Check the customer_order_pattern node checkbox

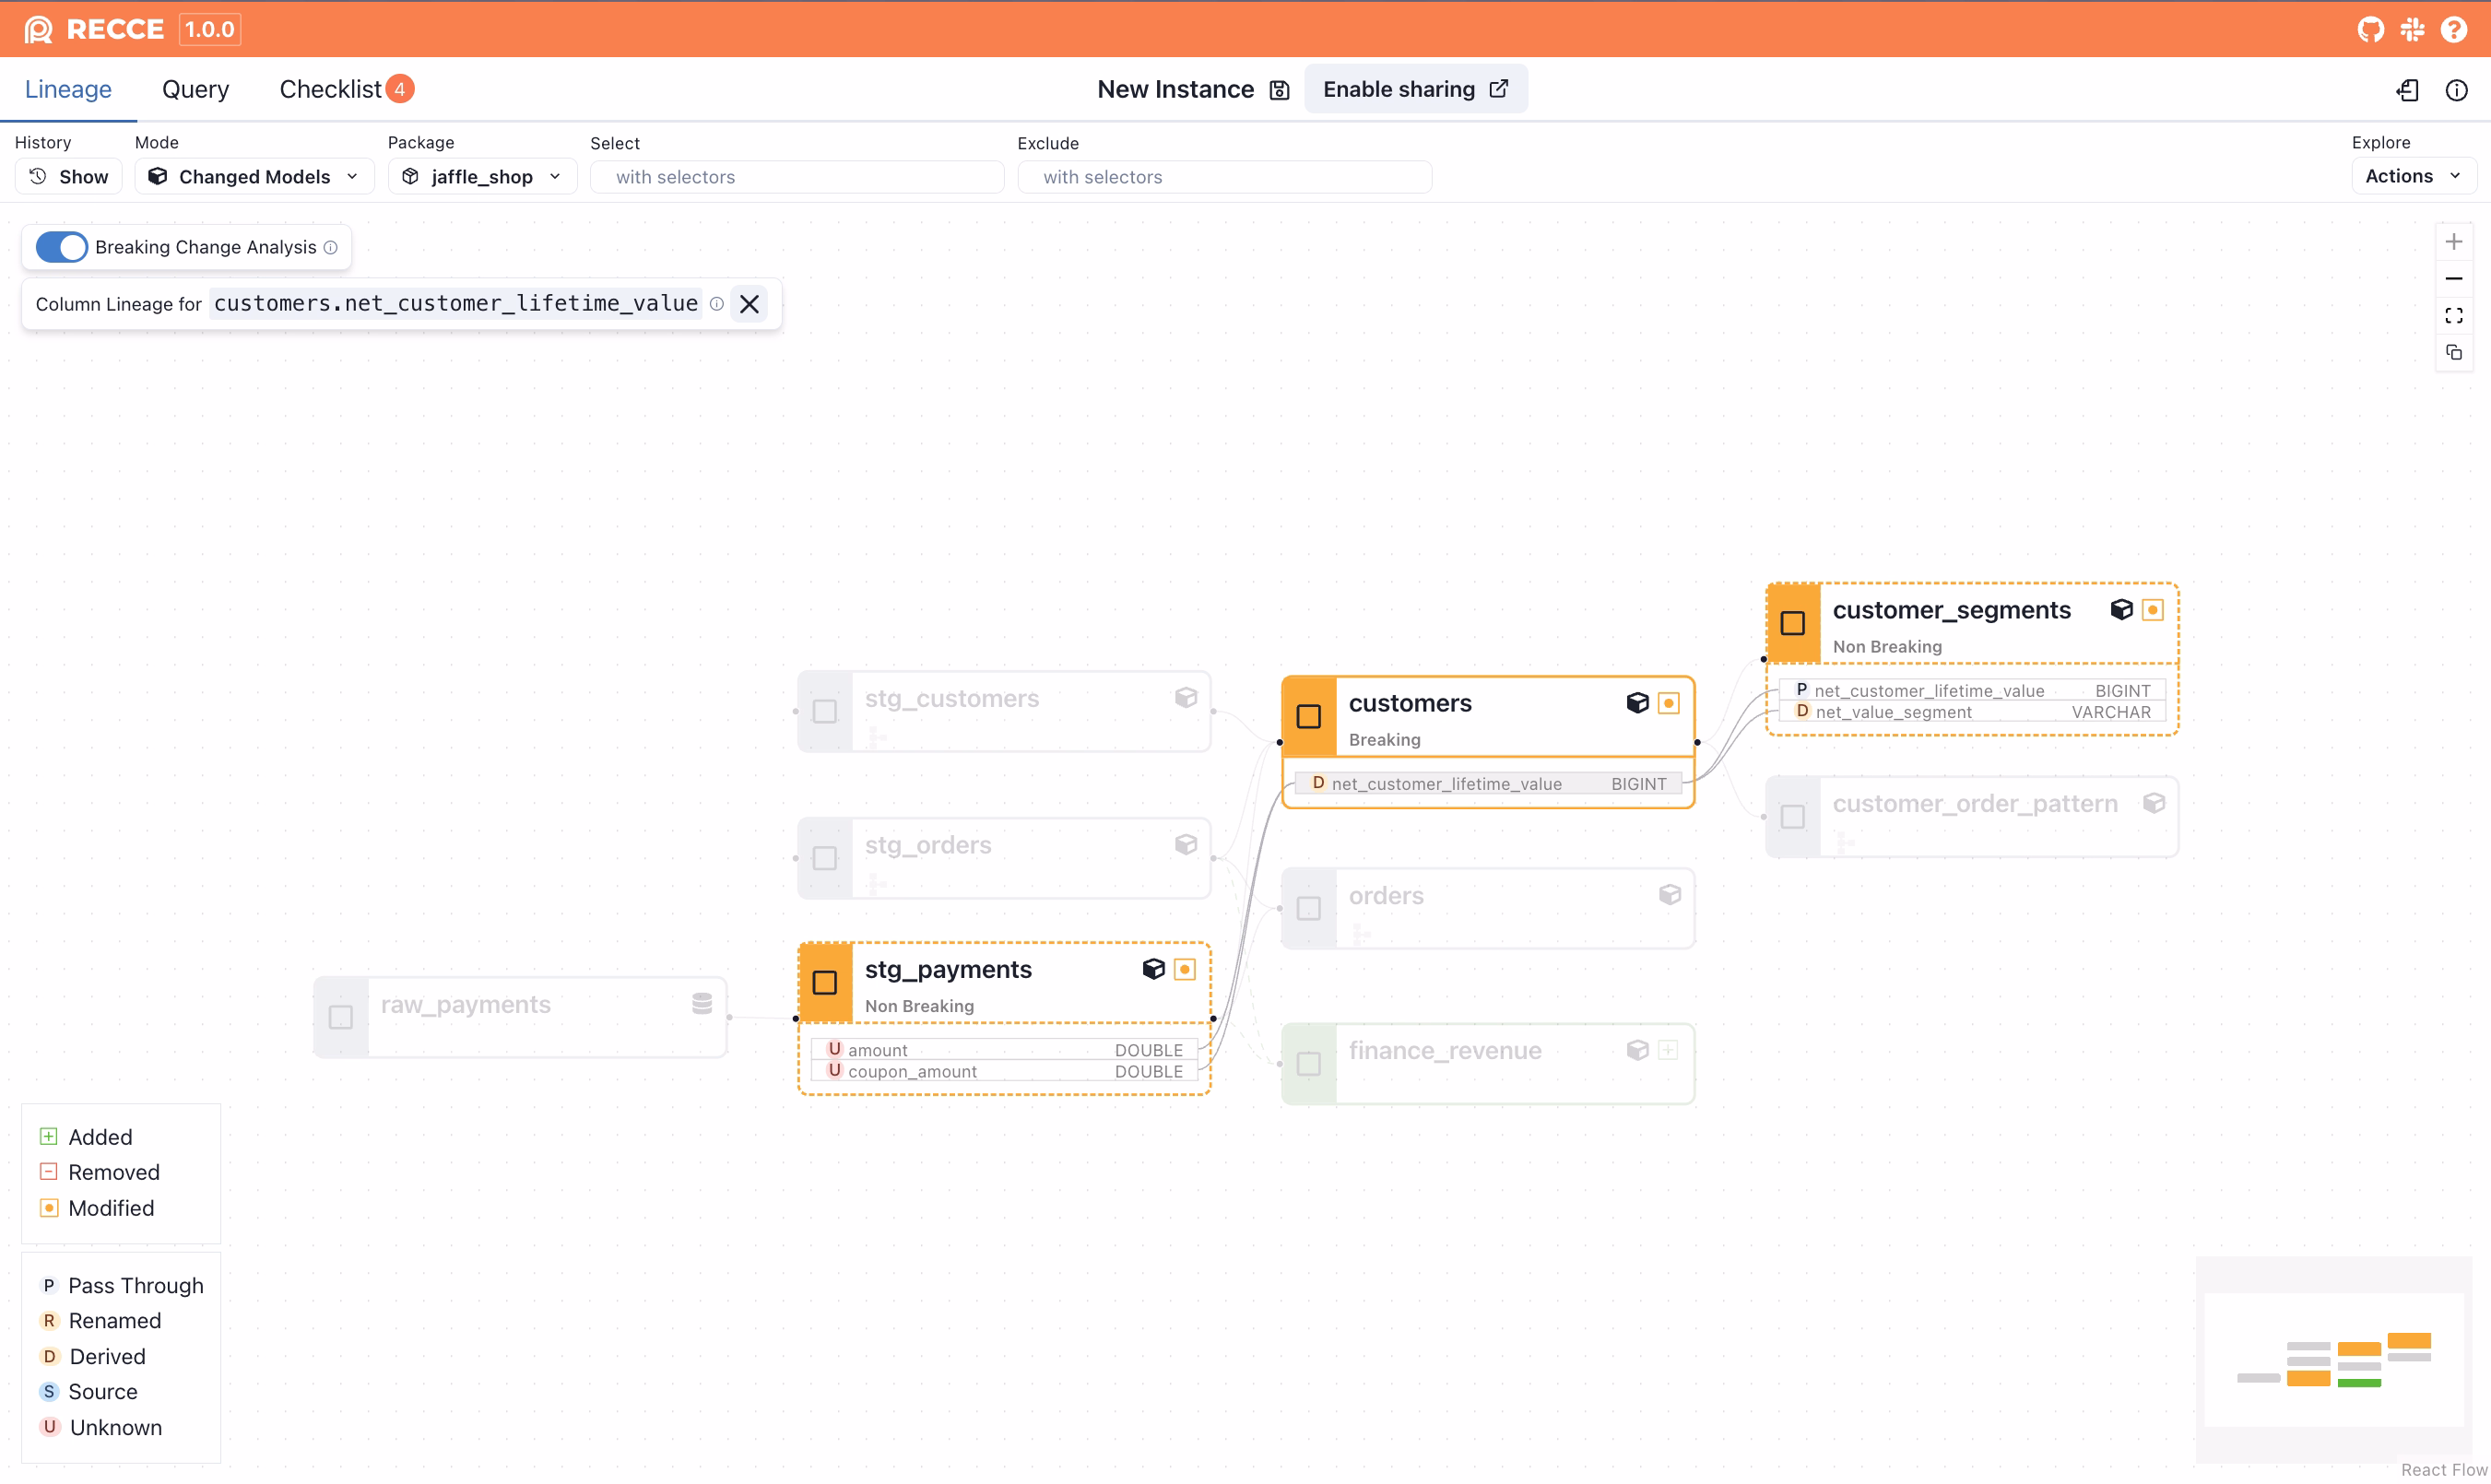pos(1792,817)
